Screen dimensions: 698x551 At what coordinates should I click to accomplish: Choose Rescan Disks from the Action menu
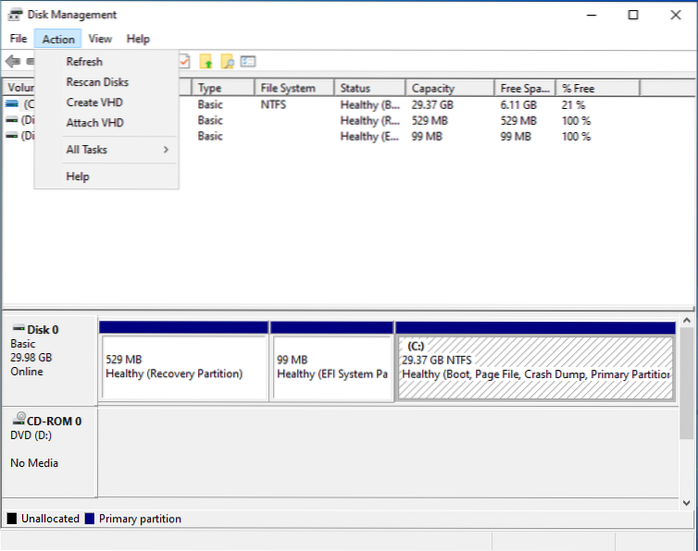(97, 82)
